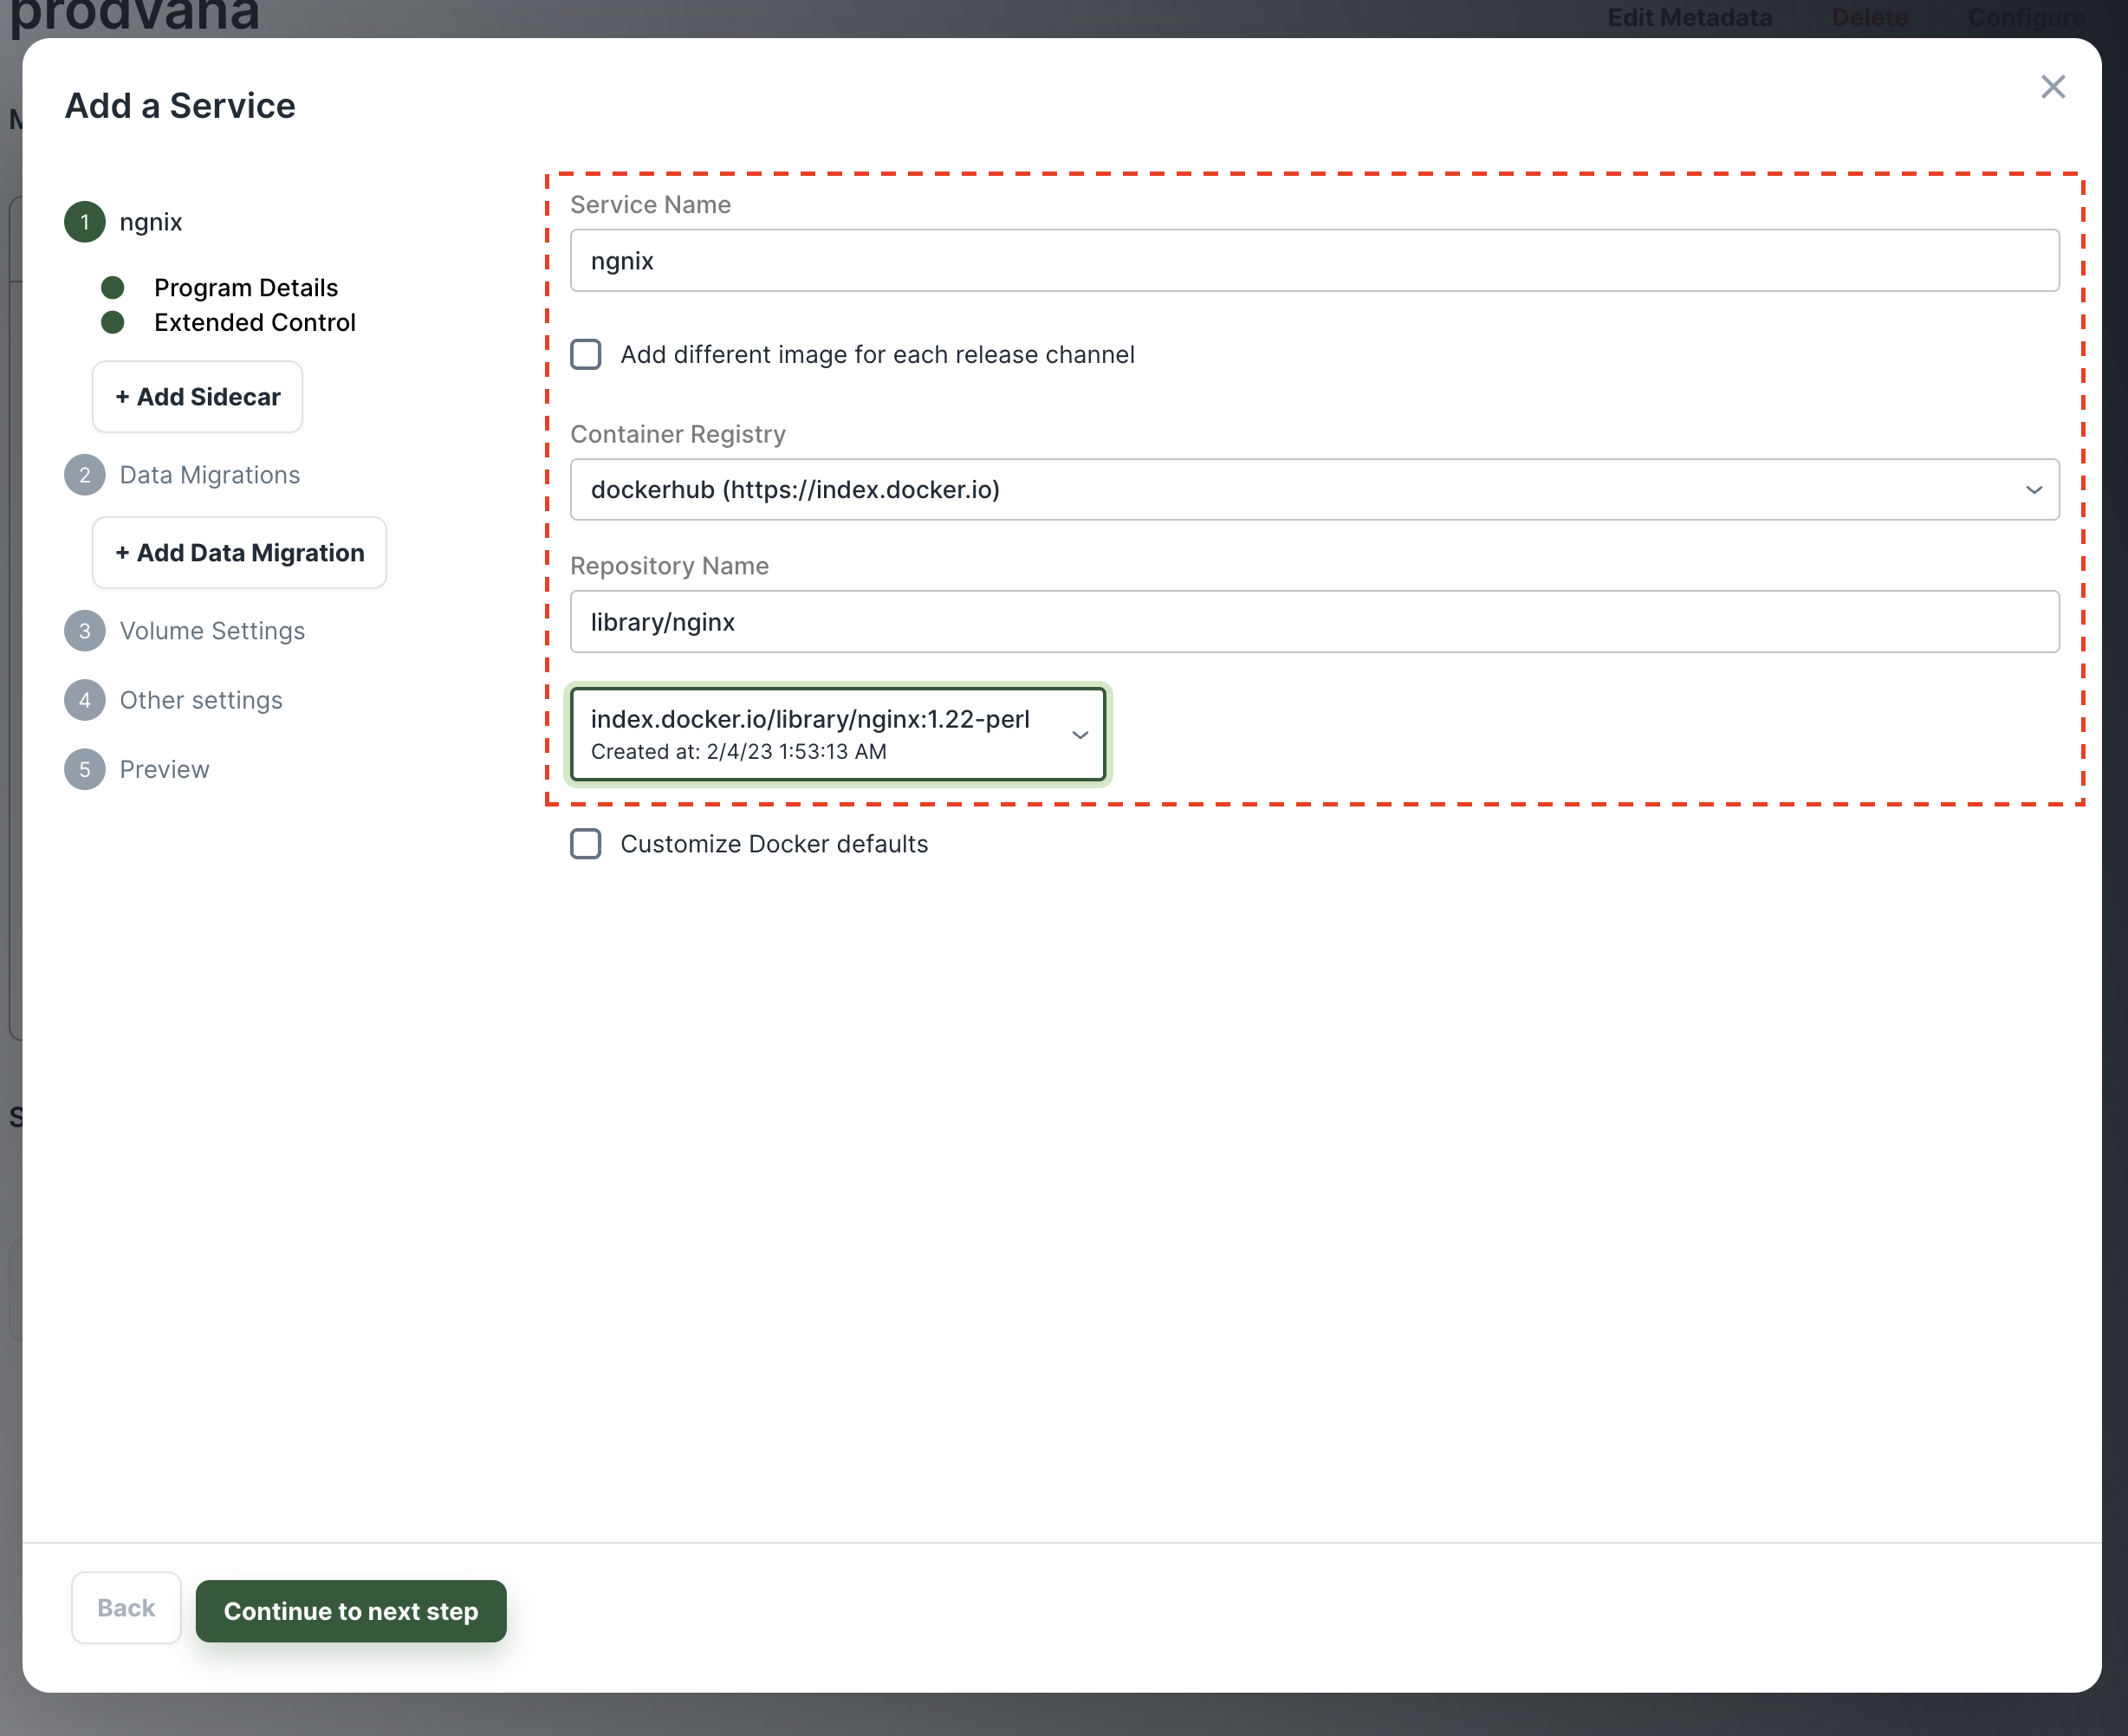Click step 2 Data Migrations number icon
This screenshot has height=1736, width=2128.
click(x=85, y=475)
